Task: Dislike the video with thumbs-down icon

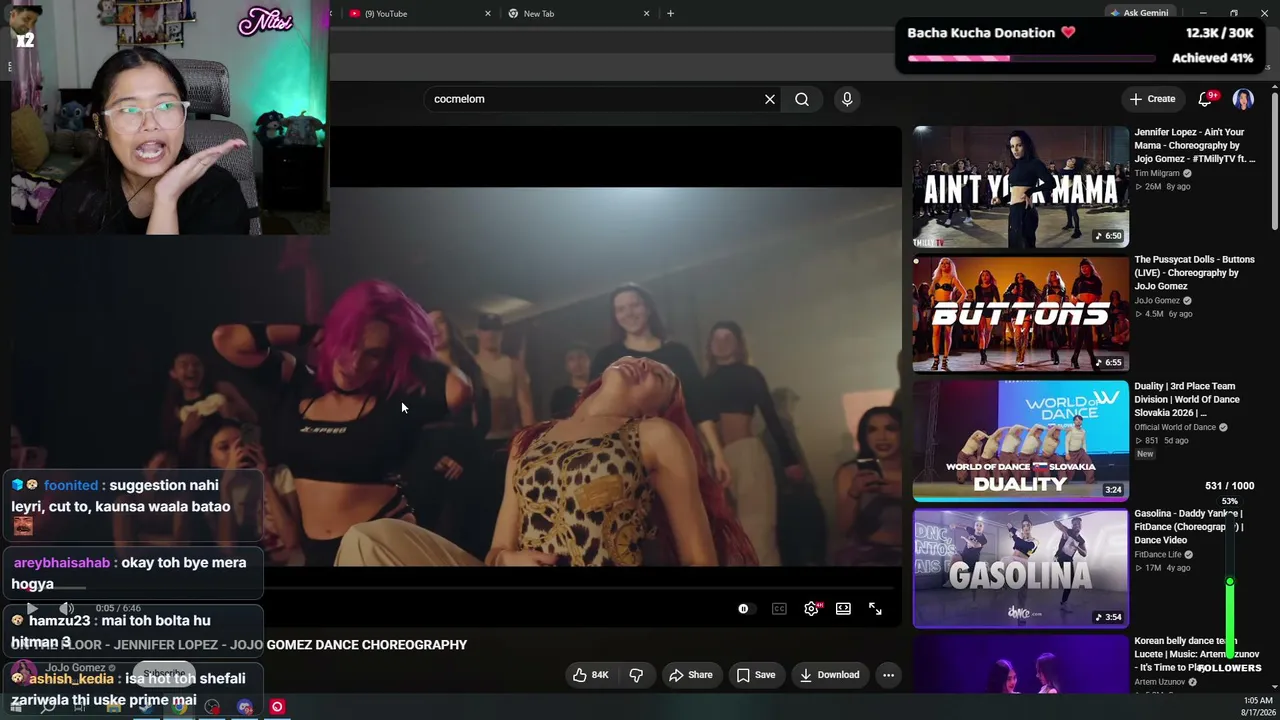Action: coord(636,675)
